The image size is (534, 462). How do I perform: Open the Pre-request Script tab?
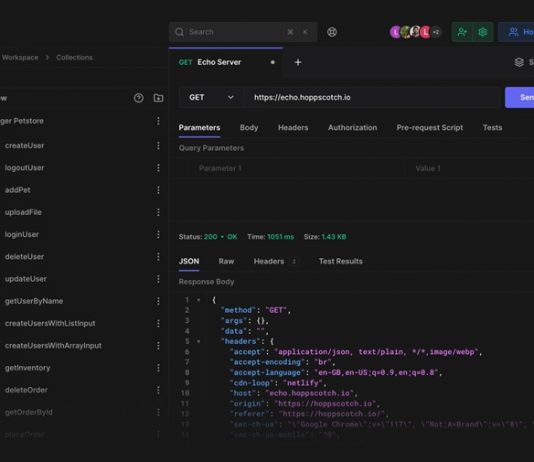coord(429,128)
